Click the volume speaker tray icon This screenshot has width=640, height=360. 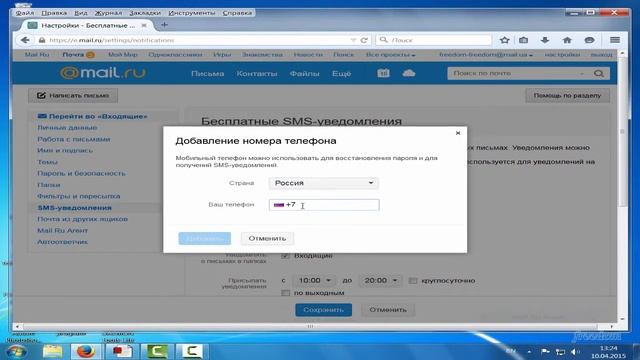575,351
